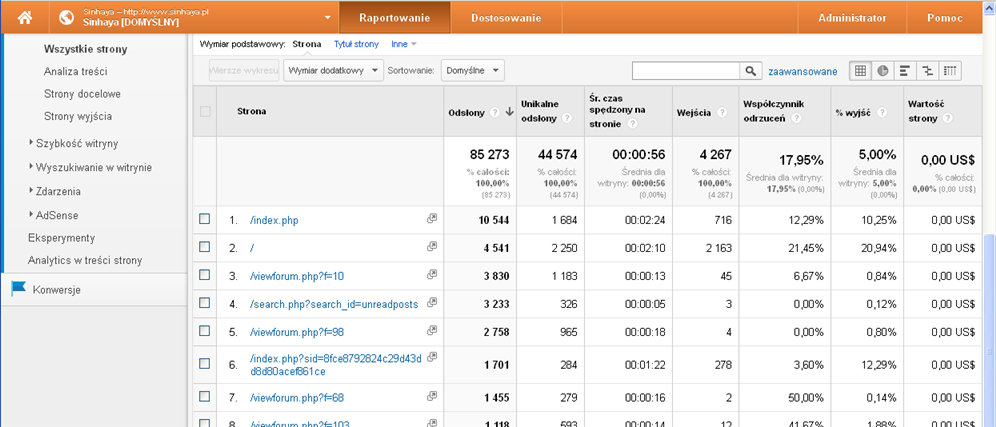The image size is (996, 427).
Task: Switch to comparison view icon
Action: pyautogui.click(x=928, y=71)
